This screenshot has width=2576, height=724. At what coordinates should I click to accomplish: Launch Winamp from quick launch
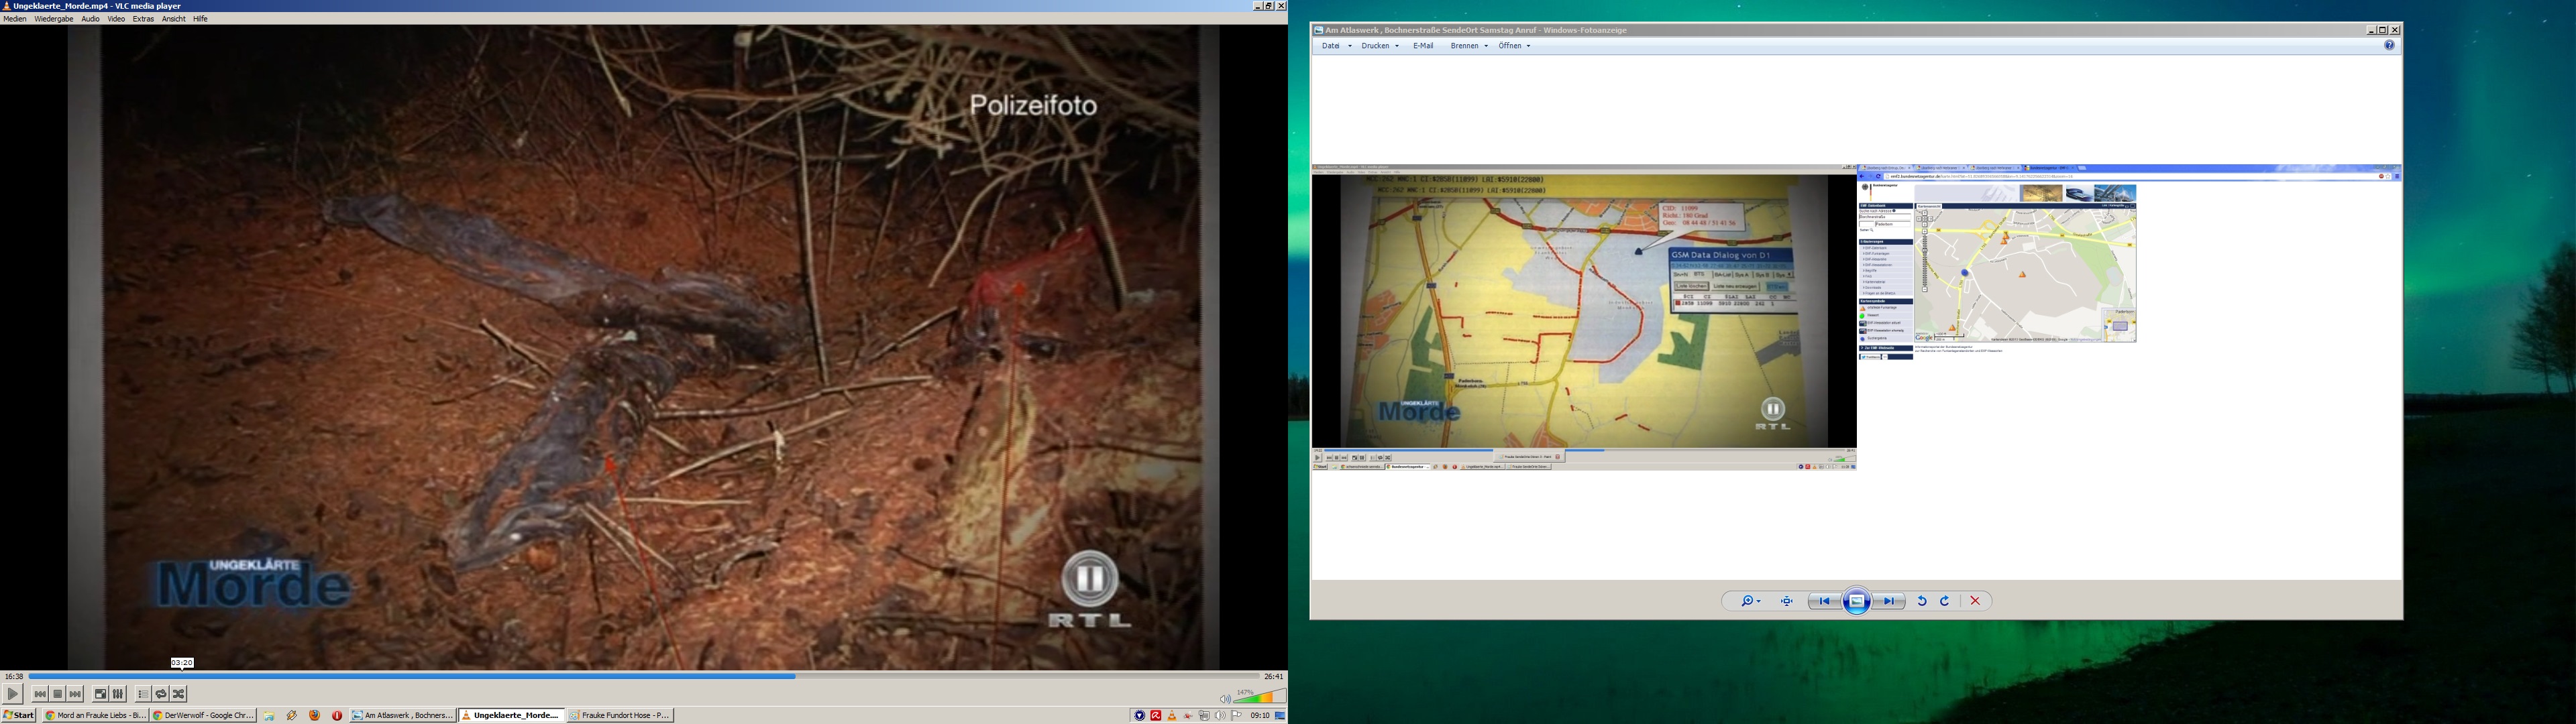[292, 715]
